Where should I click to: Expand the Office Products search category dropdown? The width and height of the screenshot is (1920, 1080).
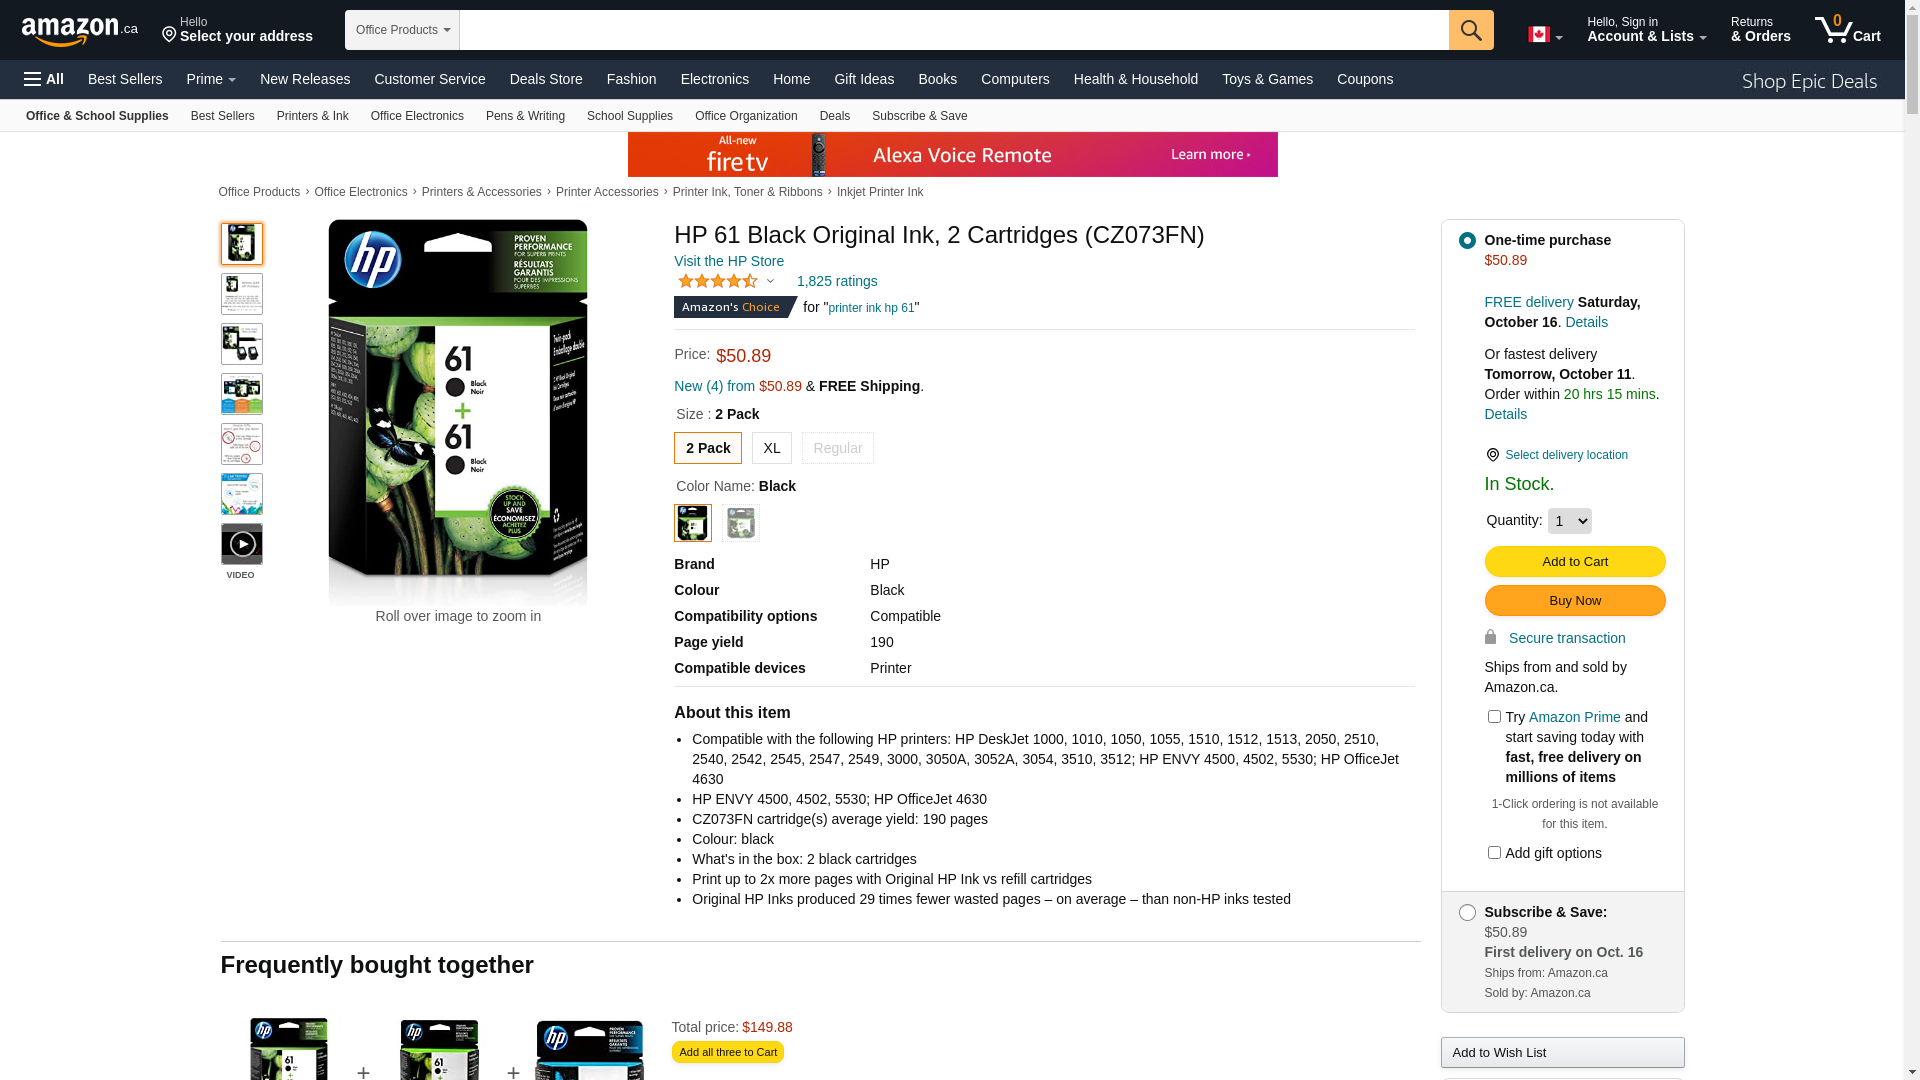(402, 30)
